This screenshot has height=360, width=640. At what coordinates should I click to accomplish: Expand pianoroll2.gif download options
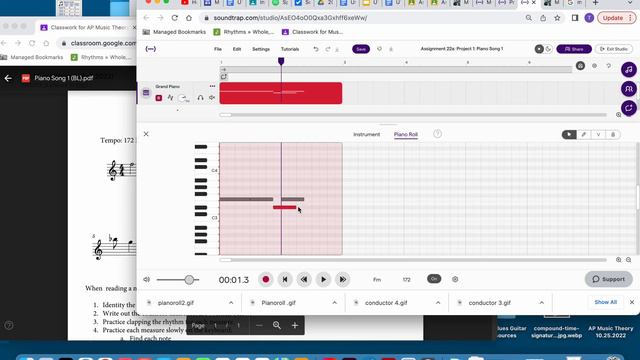coord(231,303)
